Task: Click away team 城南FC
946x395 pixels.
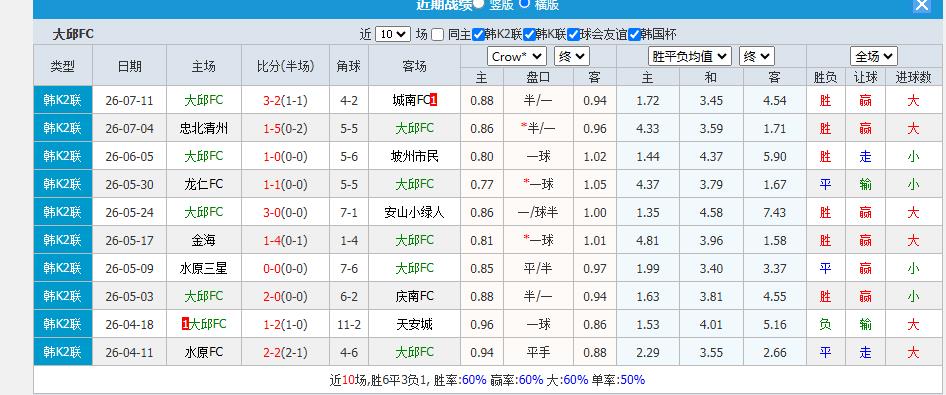Action: point(411,100)
